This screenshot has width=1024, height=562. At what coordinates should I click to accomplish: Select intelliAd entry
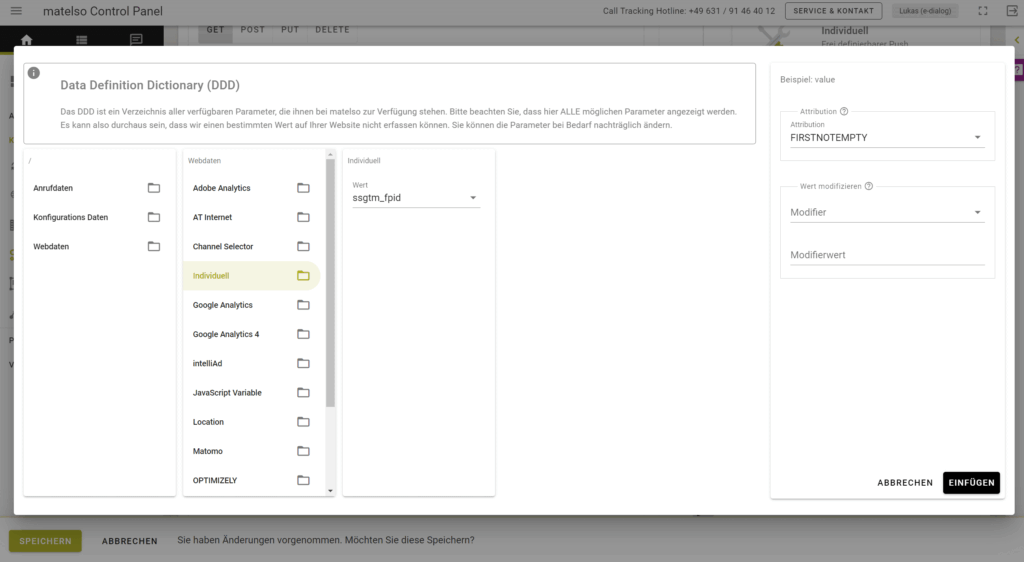tap(251, 364)
